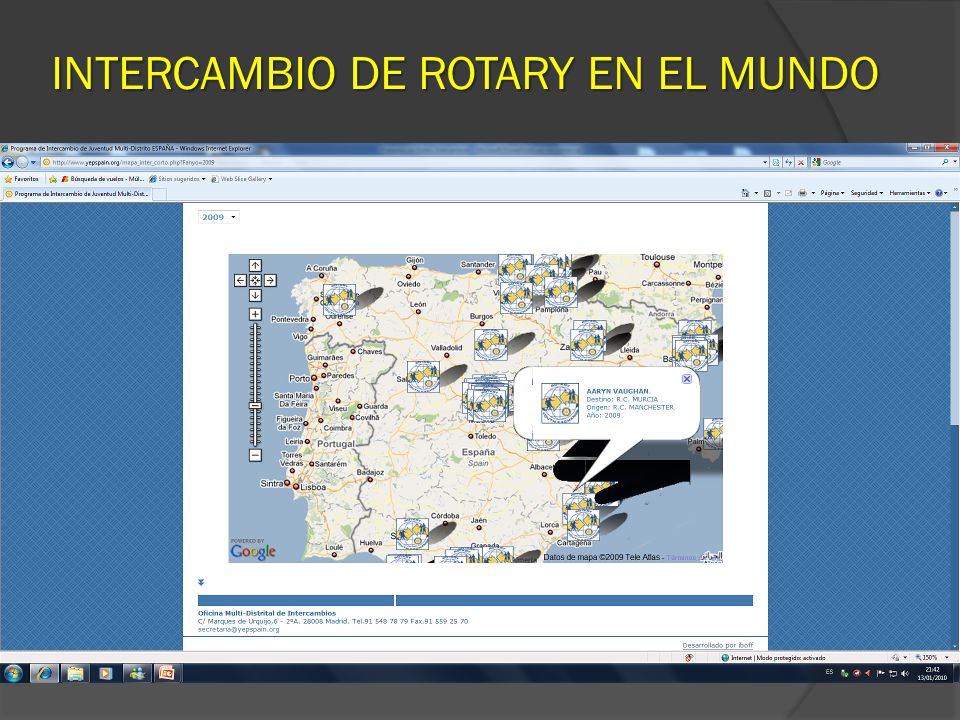The height and width of the screenshot is (720, 960).
Task: Open the recent pages dropdown beside Forward
Action: pyautogui.click(x=33, y=162)
